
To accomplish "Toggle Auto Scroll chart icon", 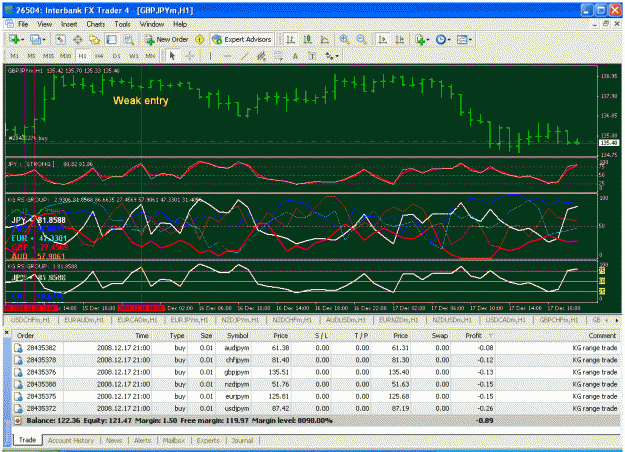I will (382, 39).
